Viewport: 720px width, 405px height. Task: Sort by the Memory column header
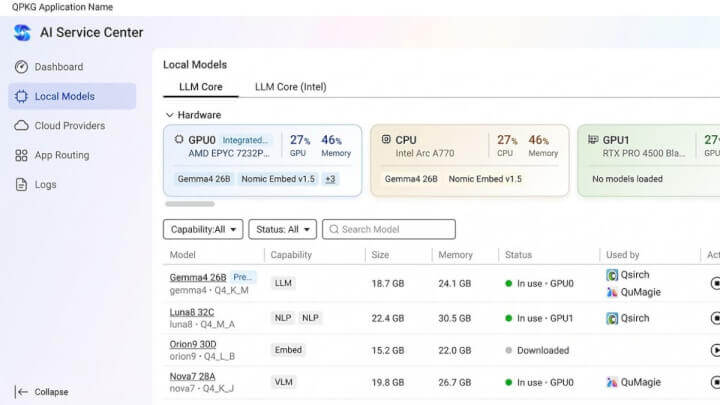click(455, 255)
